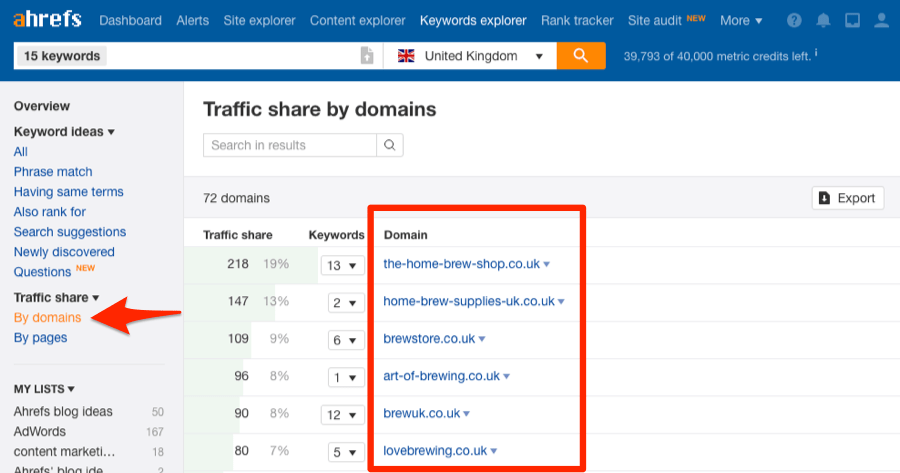Open the United Kingdom country dropdown
This screenshot has height=473, width=900.
(x=470, y=56)
